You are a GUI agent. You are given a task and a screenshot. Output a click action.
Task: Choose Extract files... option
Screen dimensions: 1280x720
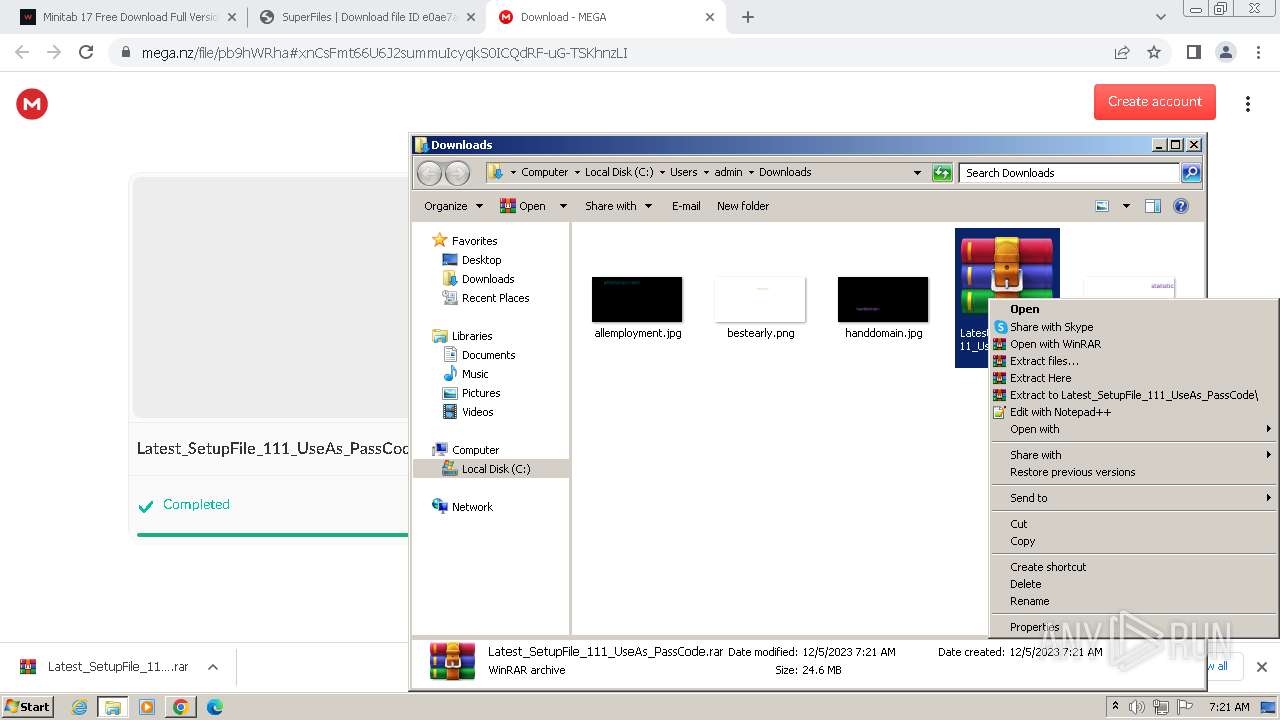1133,361
